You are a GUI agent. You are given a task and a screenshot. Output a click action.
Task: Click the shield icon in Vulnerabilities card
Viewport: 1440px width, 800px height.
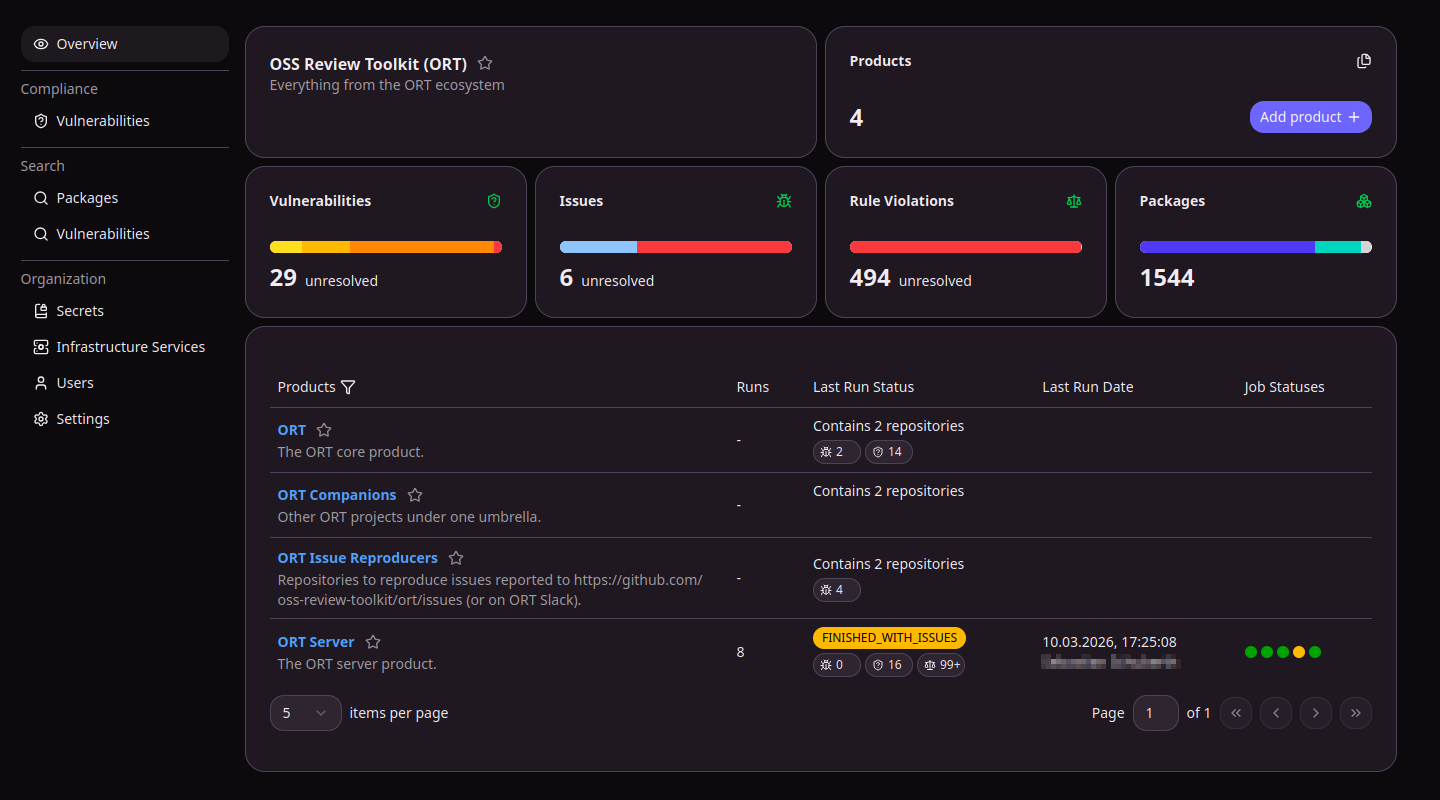pos(494,201)
